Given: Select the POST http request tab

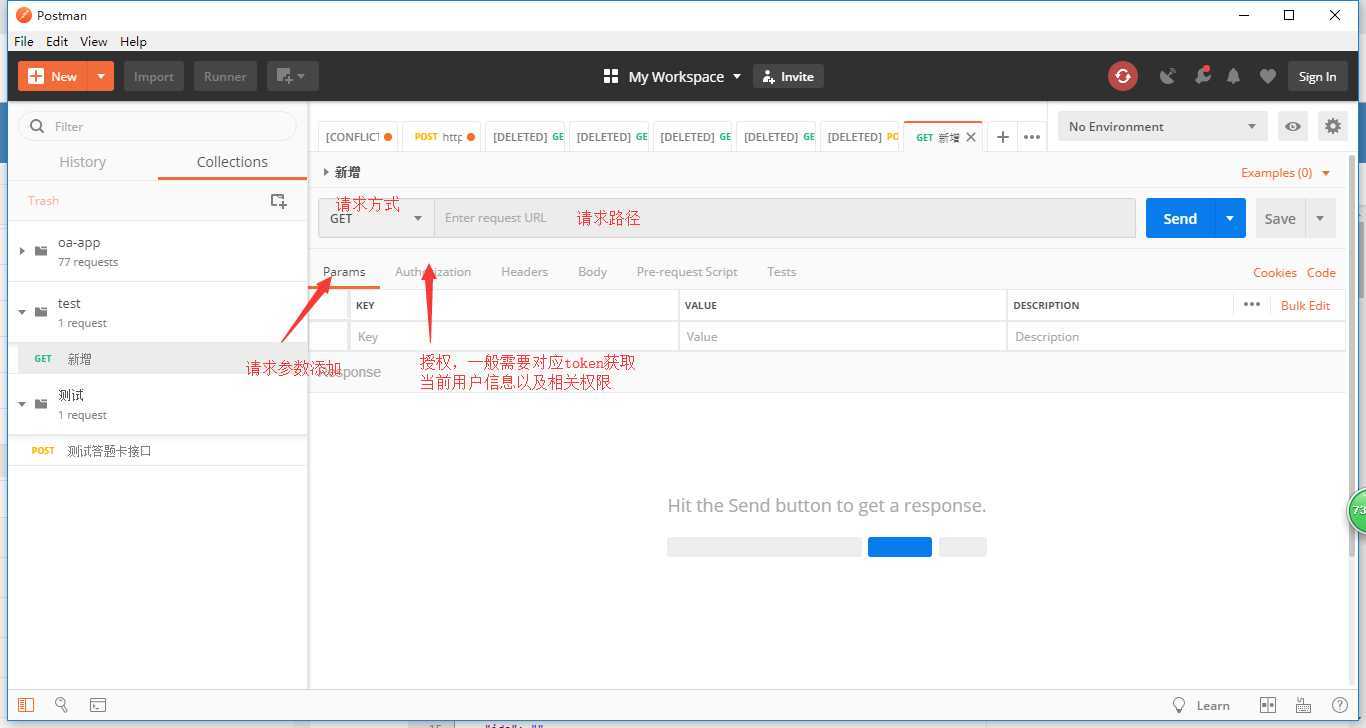Looking at the screenshot, I should pyautogui.click(x=441, y=137).
